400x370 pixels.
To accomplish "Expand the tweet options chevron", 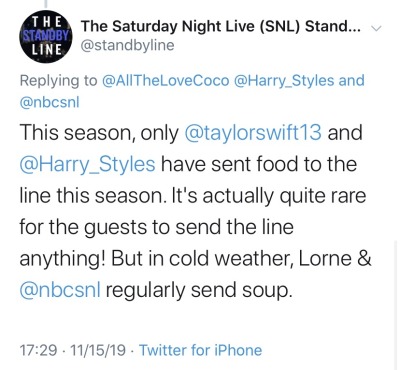I will (376, 29).
